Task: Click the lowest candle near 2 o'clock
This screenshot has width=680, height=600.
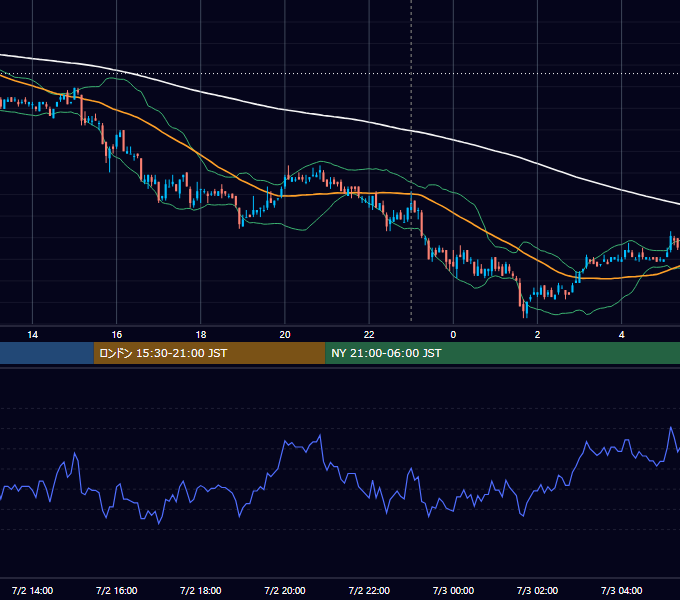Action: (x=526, y=309)
